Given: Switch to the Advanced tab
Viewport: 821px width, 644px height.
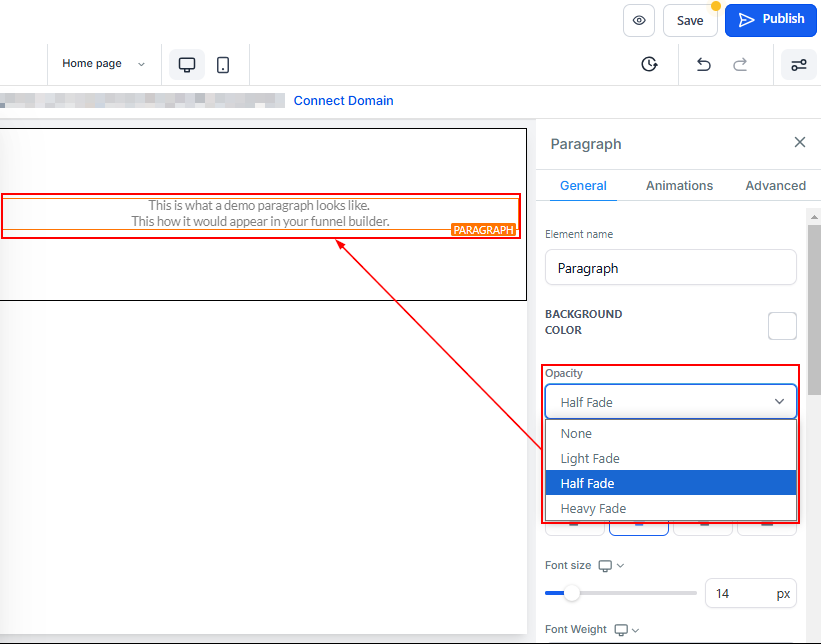Looking at the screenshot, I should tap(775, 186).
